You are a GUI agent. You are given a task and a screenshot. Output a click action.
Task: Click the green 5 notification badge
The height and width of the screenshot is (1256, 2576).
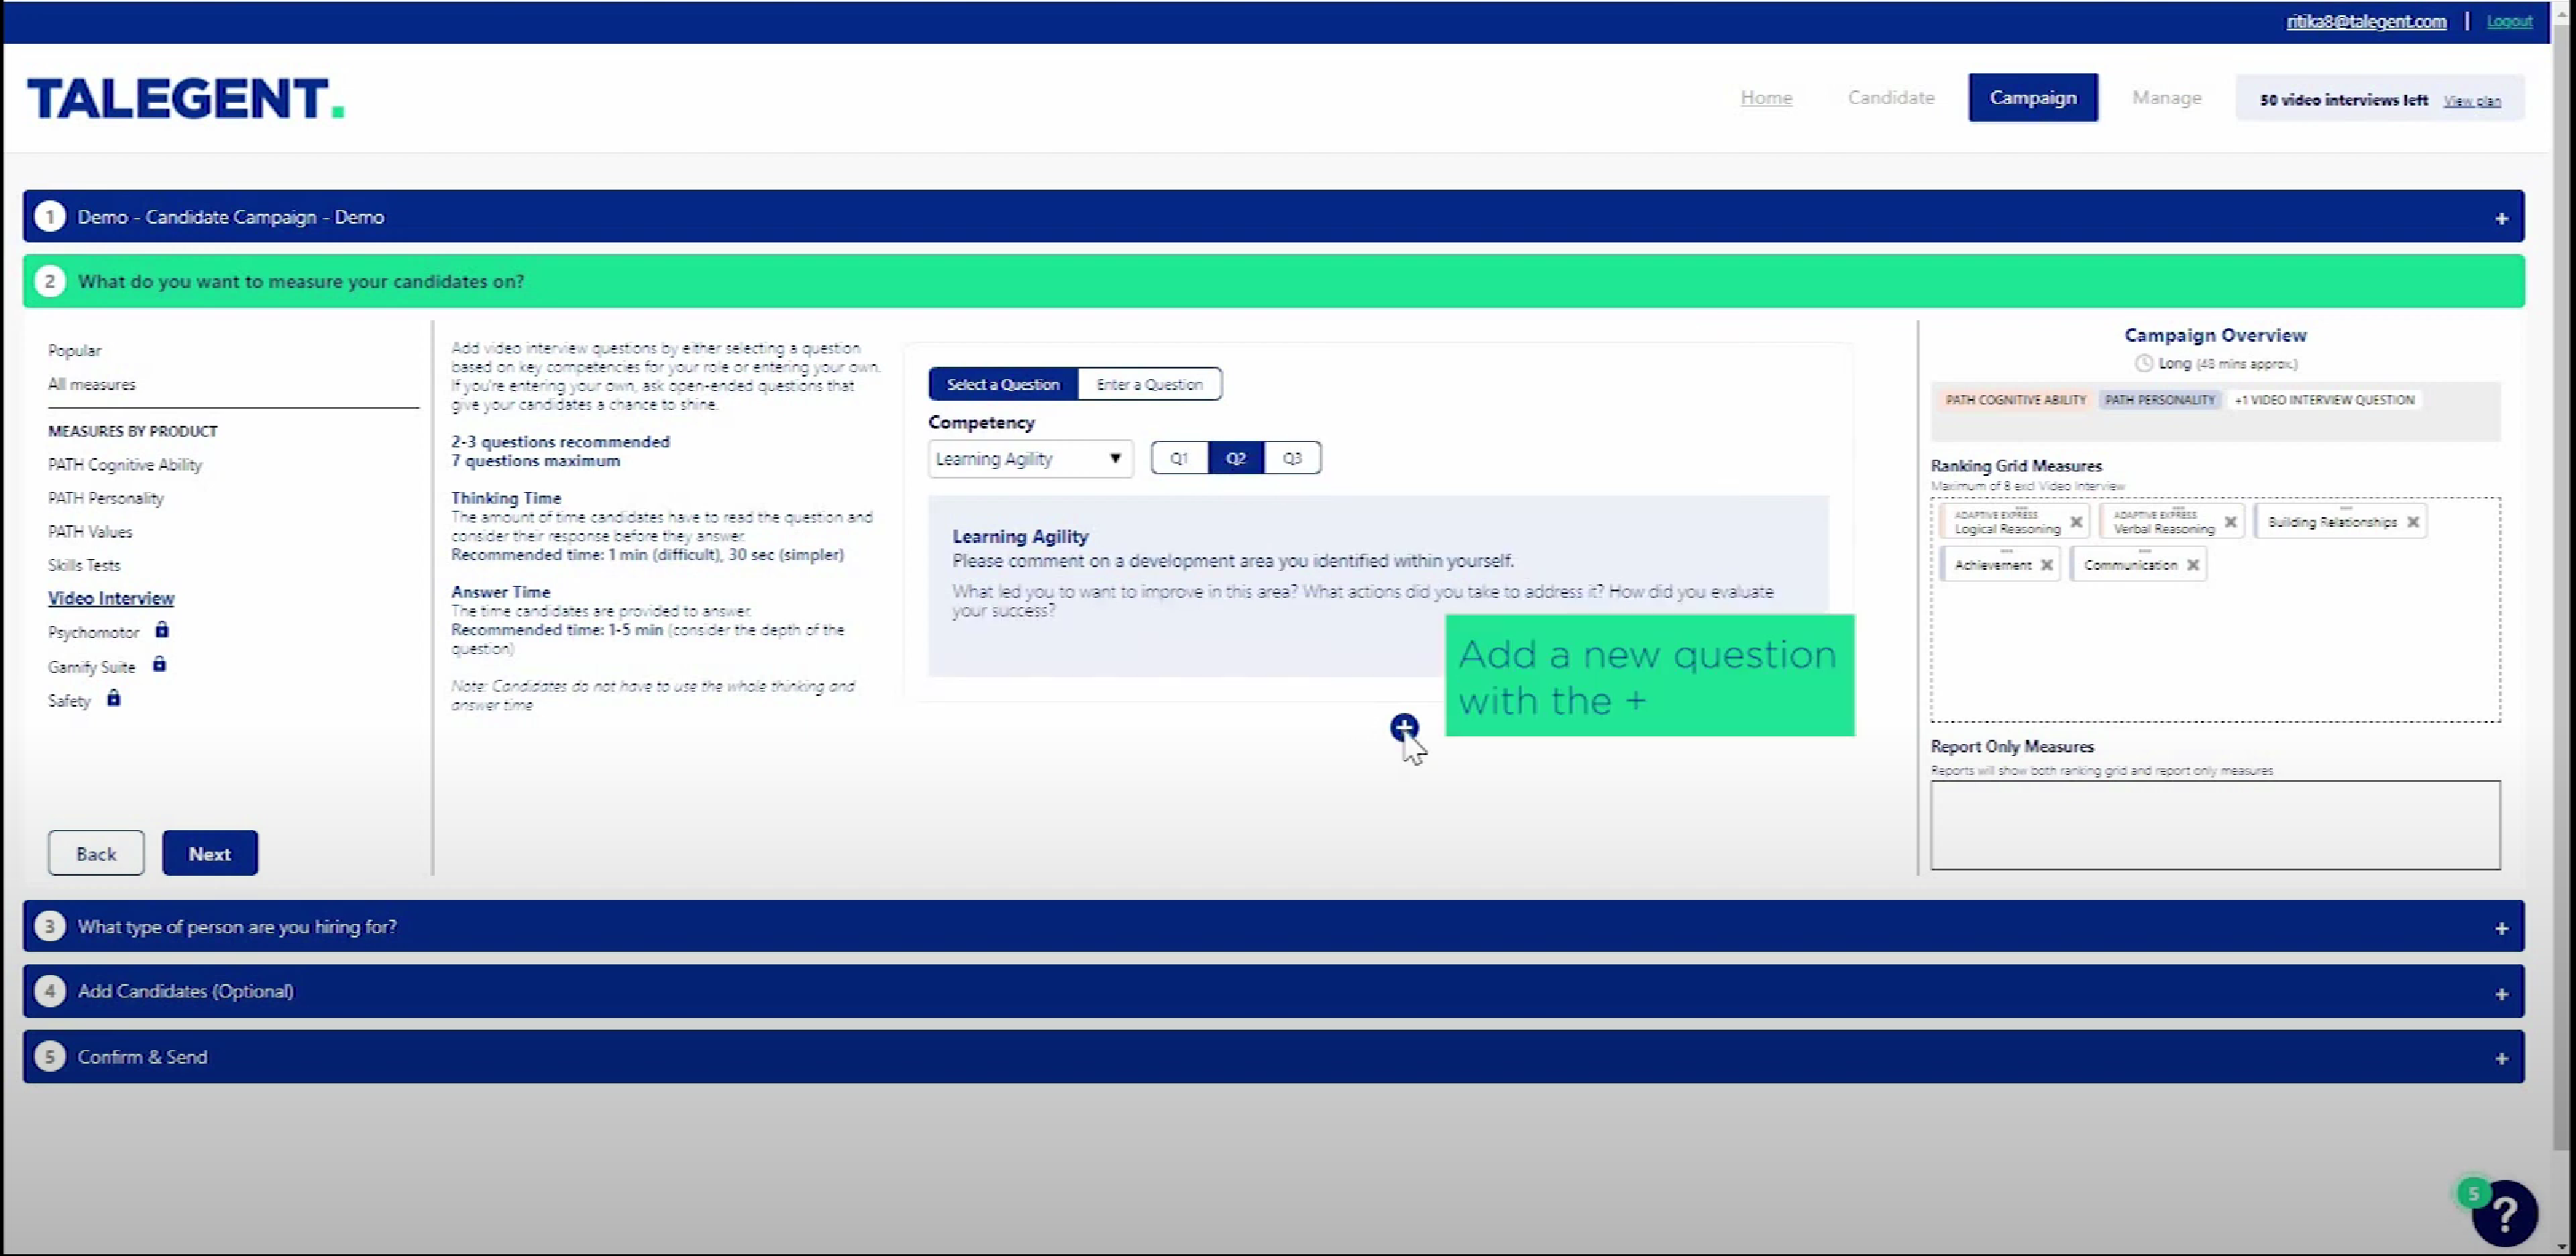(x=2473, y=1193)
